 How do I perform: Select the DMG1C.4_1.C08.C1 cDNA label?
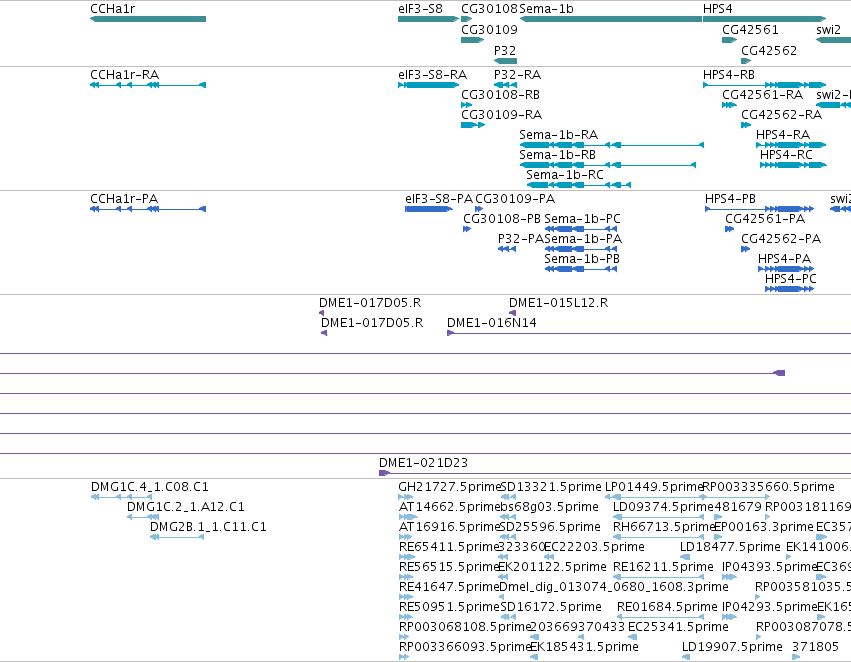click(x=150, y=487)
